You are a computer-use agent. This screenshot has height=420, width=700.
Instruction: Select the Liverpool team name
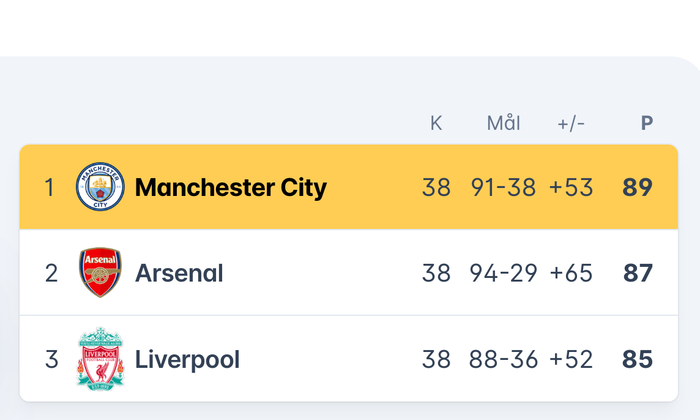pyautogui.click(x=187, y=359)
